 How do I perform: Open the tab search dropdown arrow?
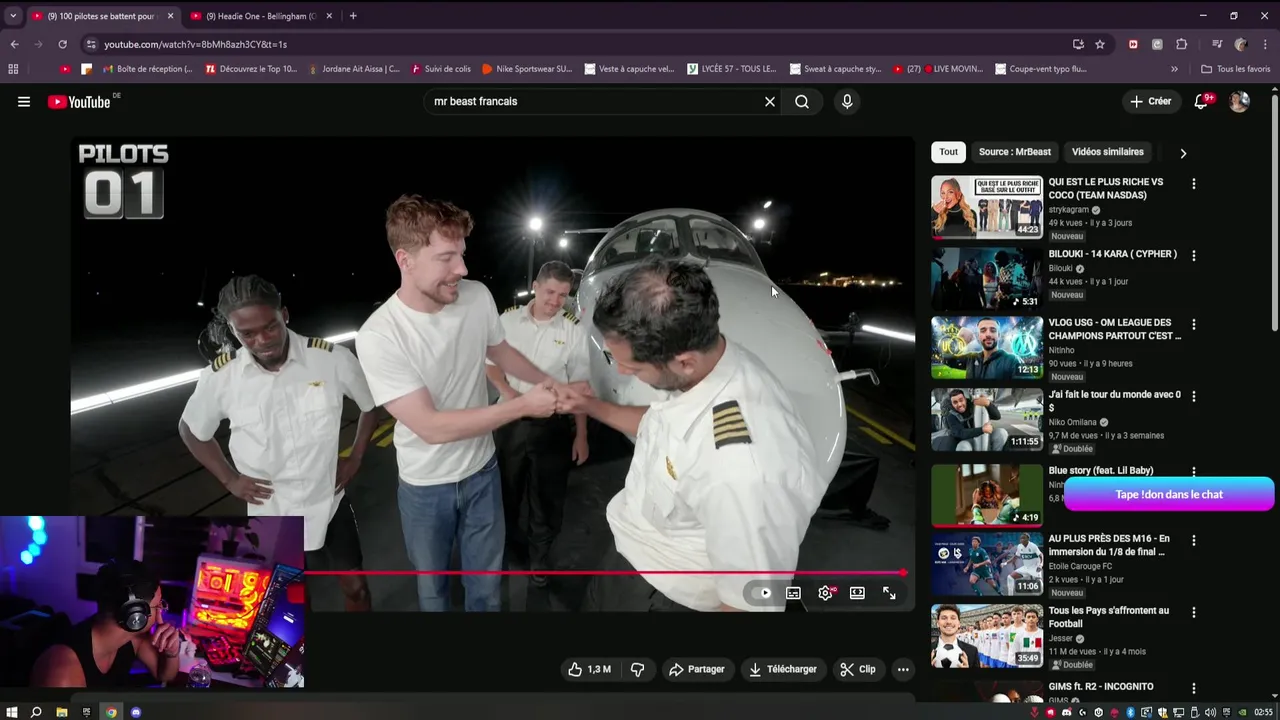click(13, 16)
